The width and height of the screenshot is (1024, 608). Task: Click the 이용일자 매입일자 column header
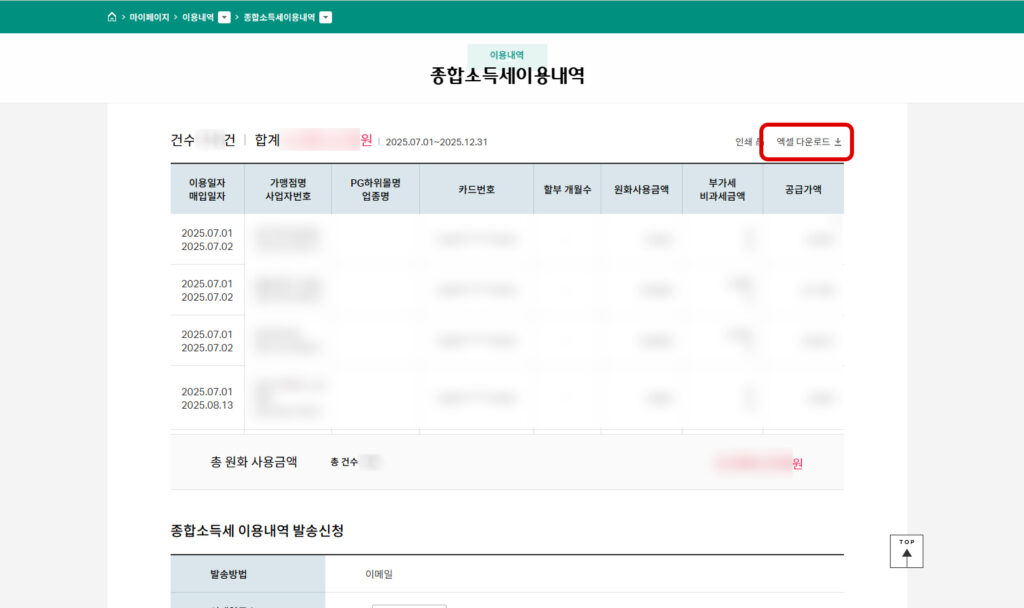pyautogui.click(x=206, y=188)
